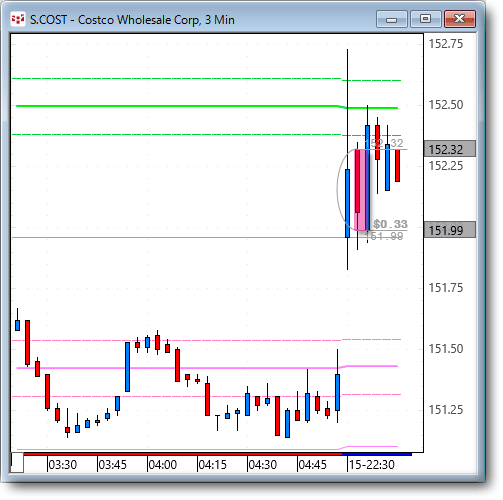Click the 04:00 time axis label
The height and width of the screenshot is (500, 503).
[x=163, y=464]
